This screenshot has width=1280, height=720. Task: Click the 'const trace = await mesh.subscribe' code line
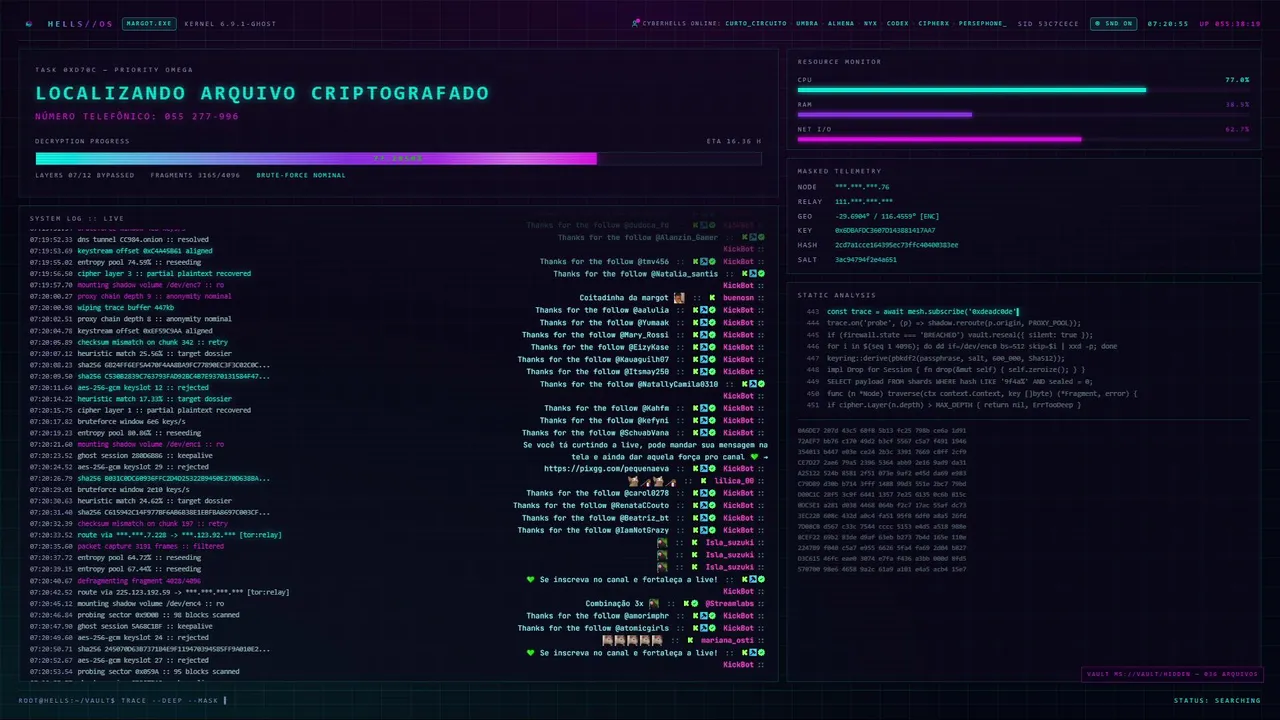pyautogui.click(x=921, y=312)
